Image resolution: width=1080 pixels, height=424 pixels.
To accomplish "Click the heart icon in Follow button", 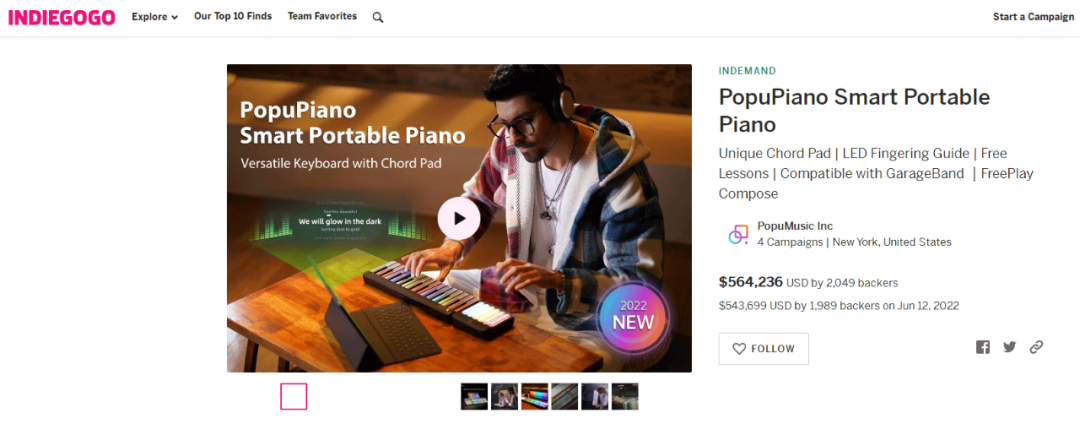I will [739, 349].
